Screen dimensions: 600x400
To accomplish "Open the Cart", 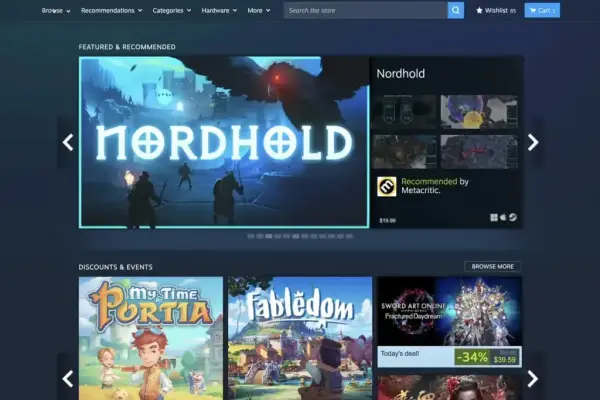I will pos(542,10).
